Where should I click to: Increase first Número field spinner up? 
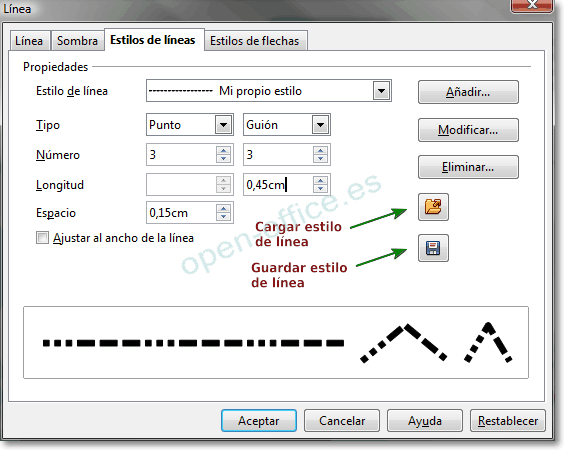click(x=224, y=150)
